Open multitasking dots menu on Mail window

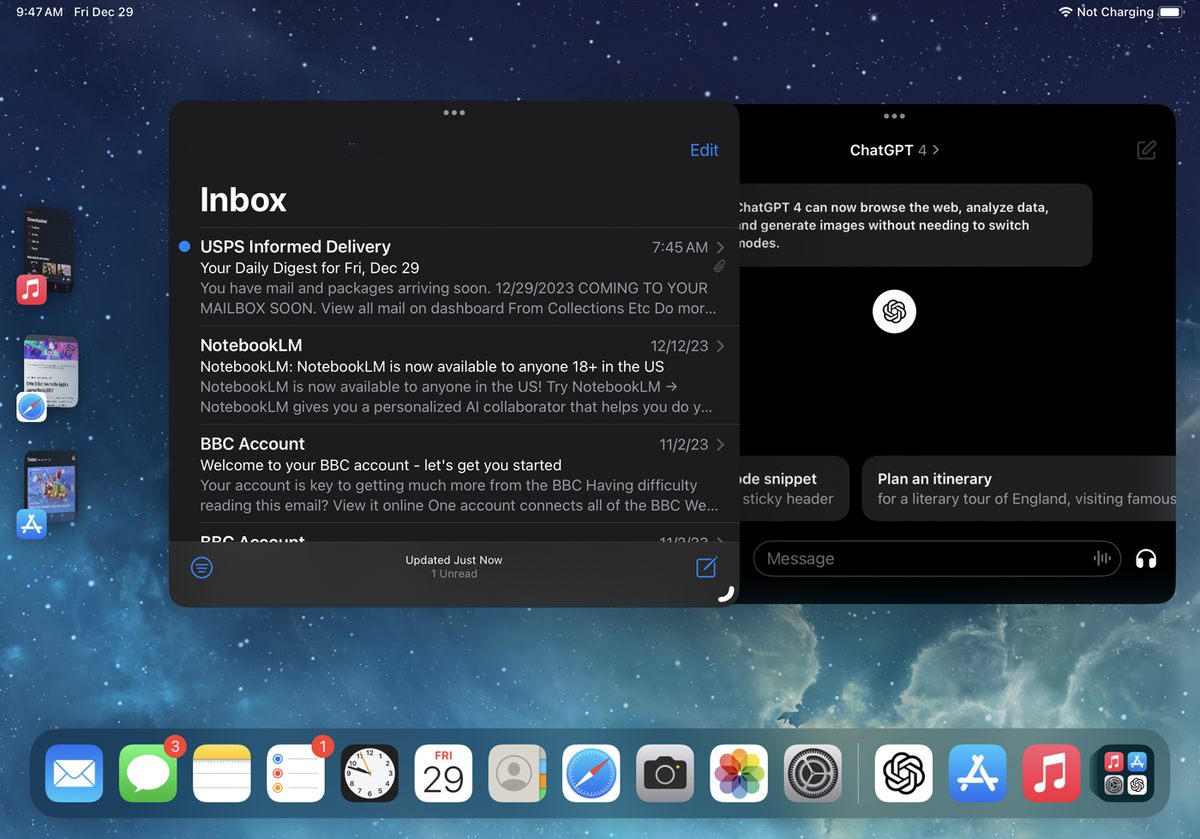point(454,113)
